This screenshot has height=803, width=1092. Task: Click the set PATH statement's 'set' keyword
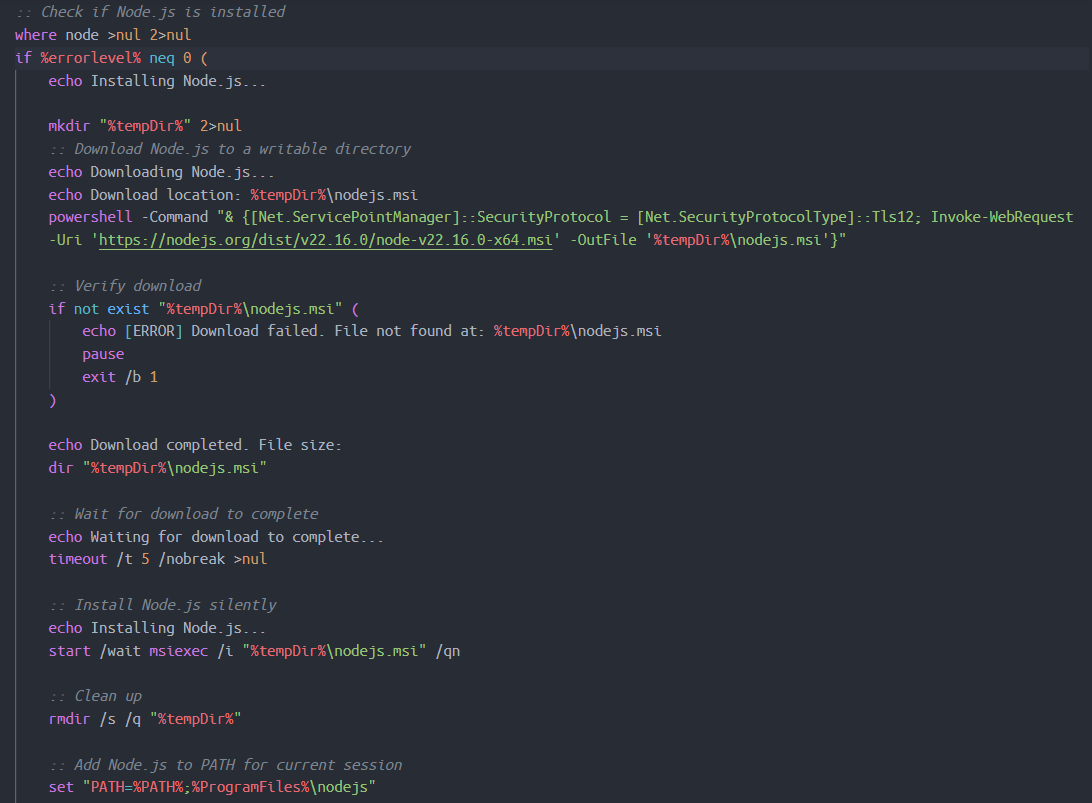click(61, 788)
